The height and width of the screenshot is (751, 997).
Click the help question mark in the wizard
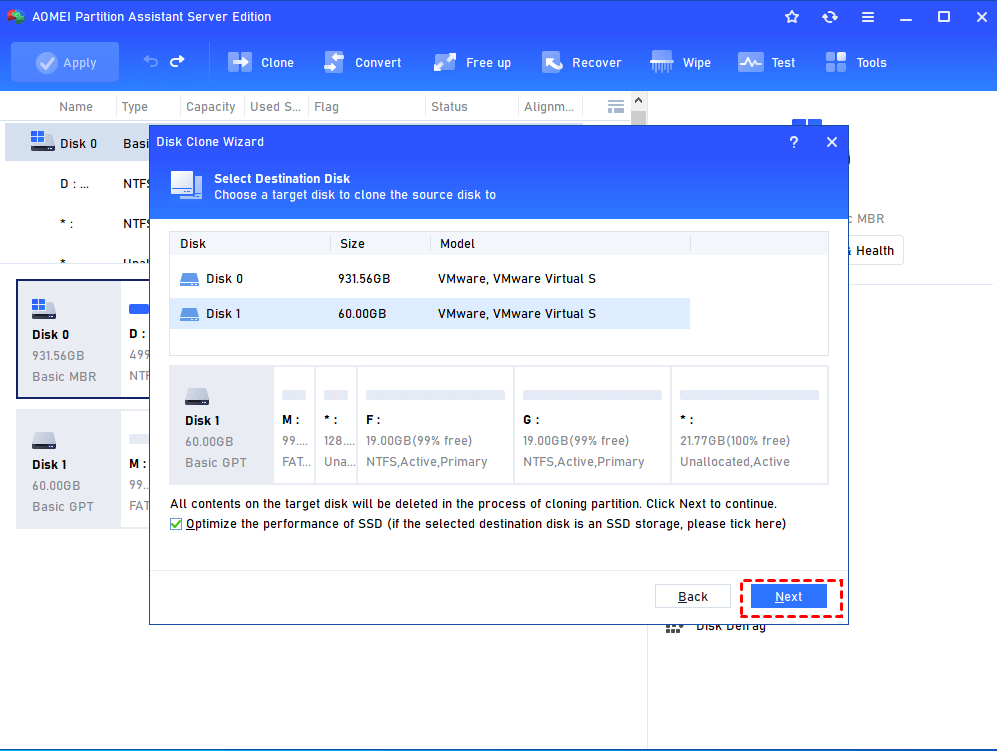(793, 142)
